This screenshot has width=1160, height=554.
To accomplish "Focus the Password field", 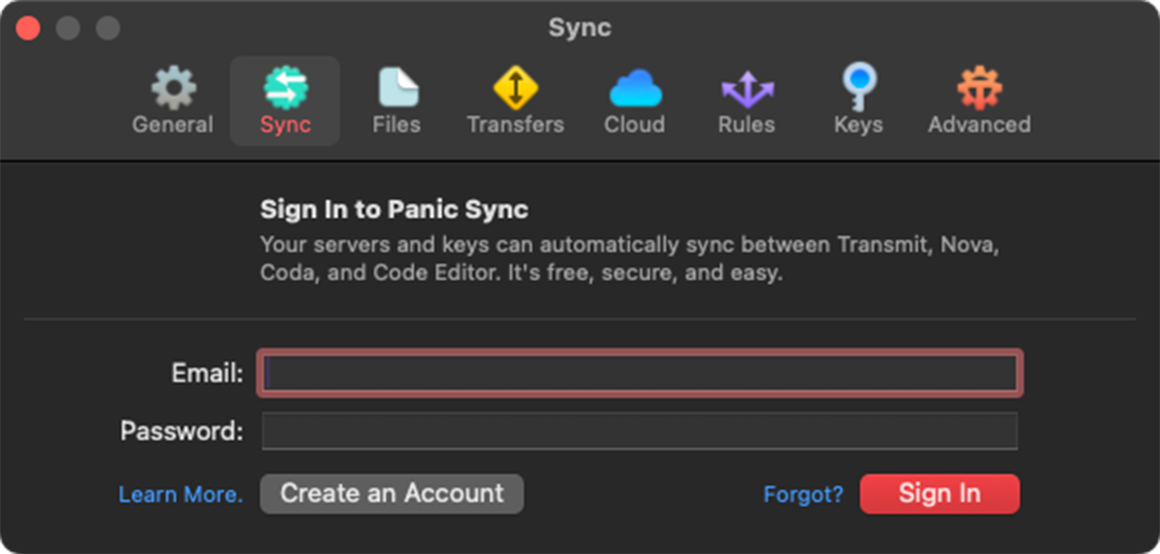I will click(x=640, y=430).
